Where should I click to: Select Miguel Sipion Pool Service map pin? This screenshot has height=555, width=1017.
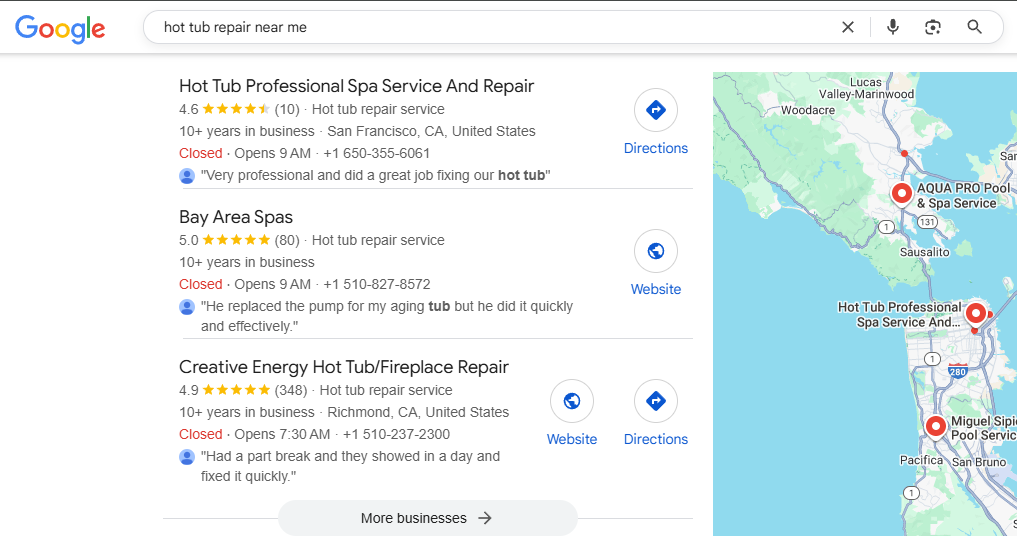936,426
